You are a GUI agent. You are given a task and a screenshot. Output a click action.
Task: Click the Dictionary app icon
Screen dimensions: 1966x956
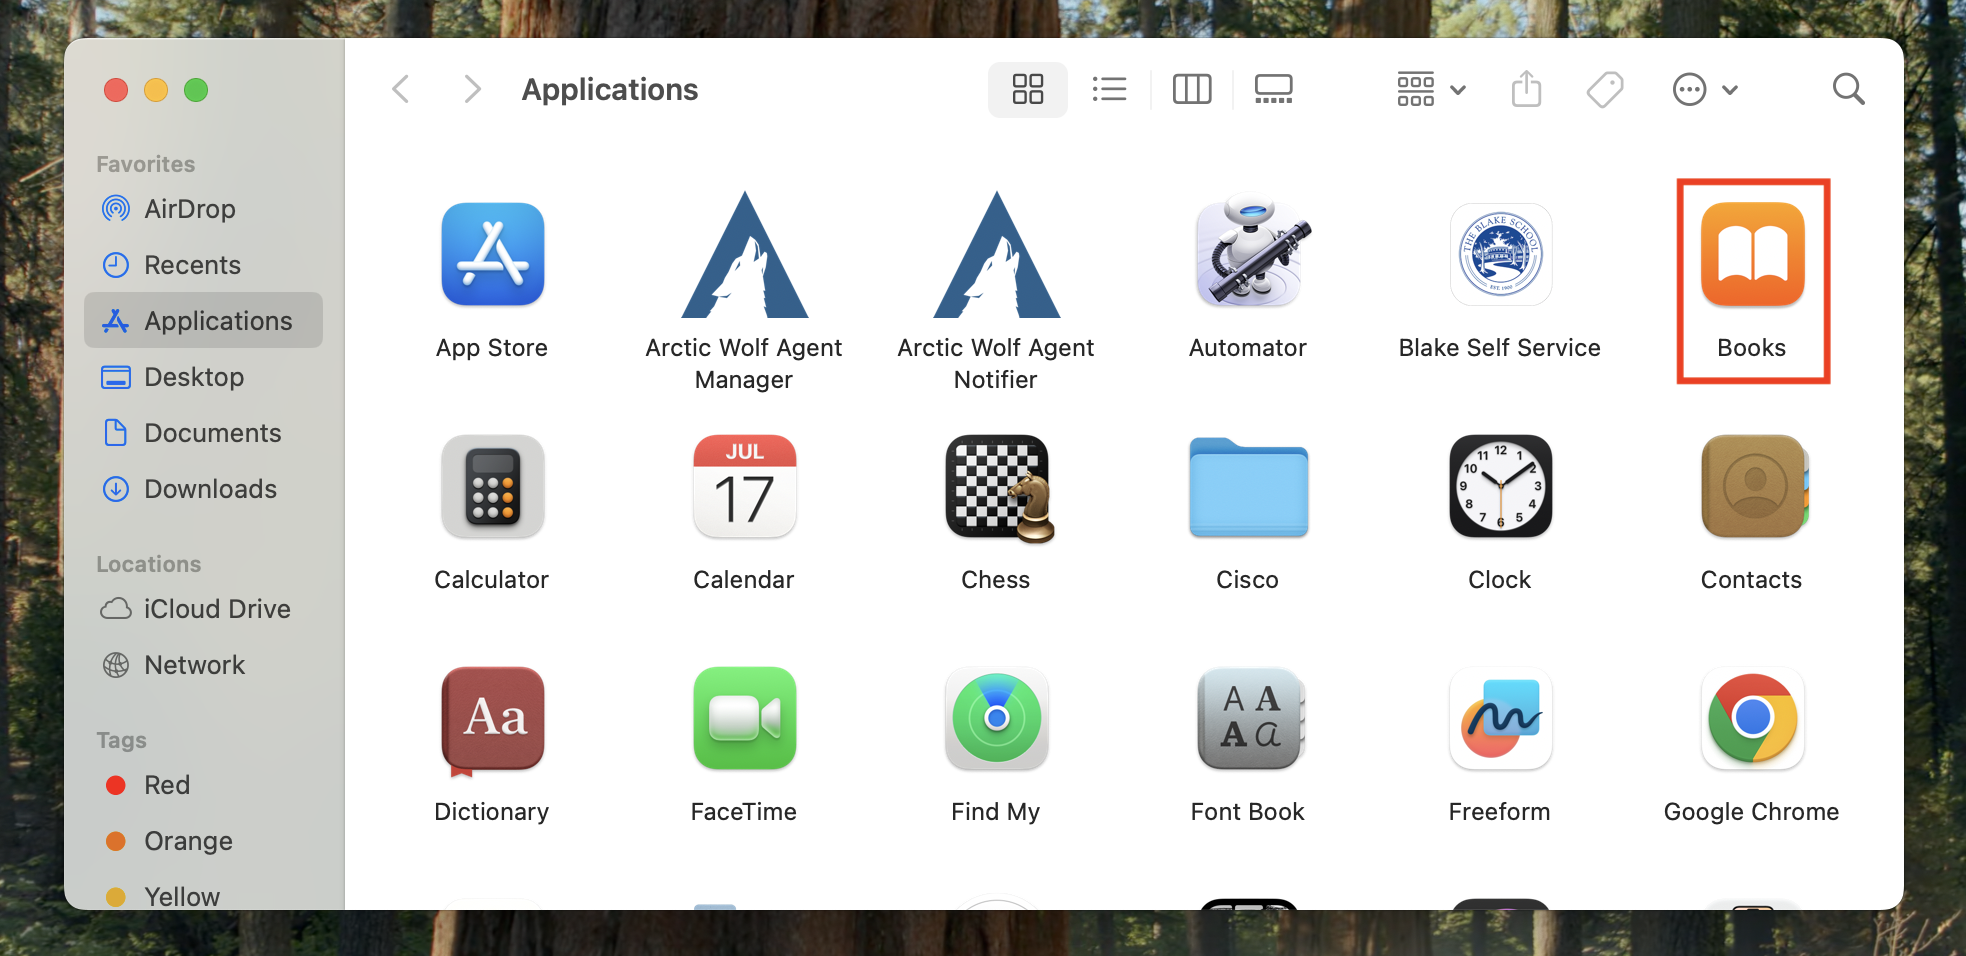click(492, 721)
